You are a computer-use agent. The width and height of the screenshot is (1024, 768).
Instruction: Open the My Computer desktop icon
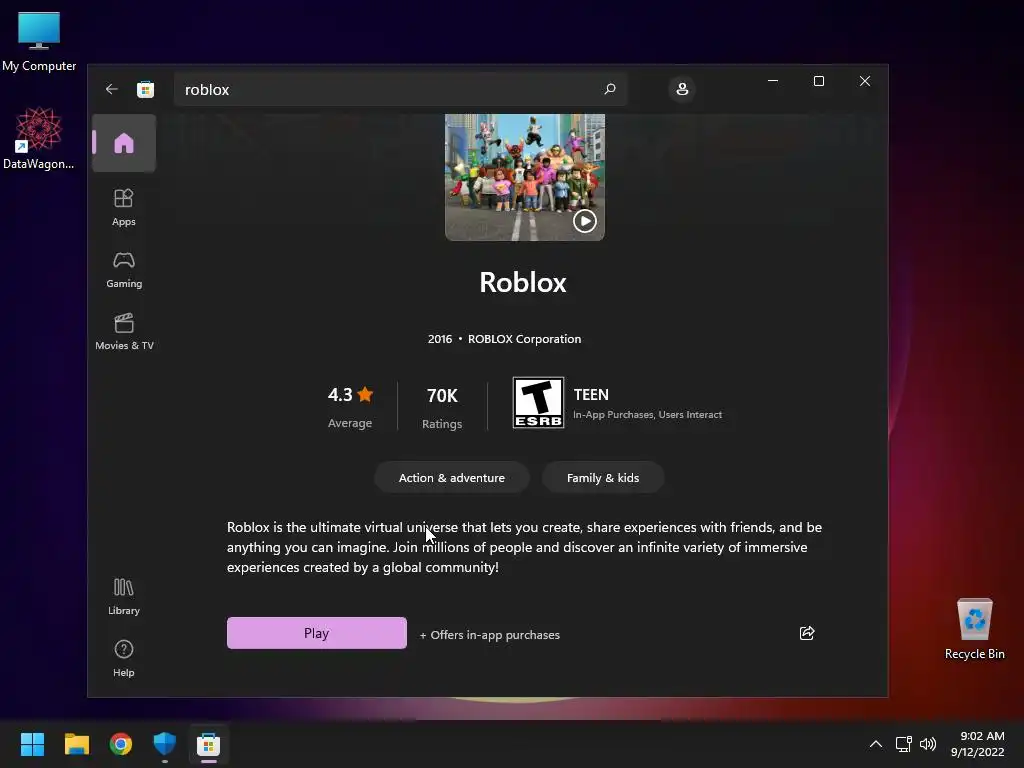click(39, 41)
